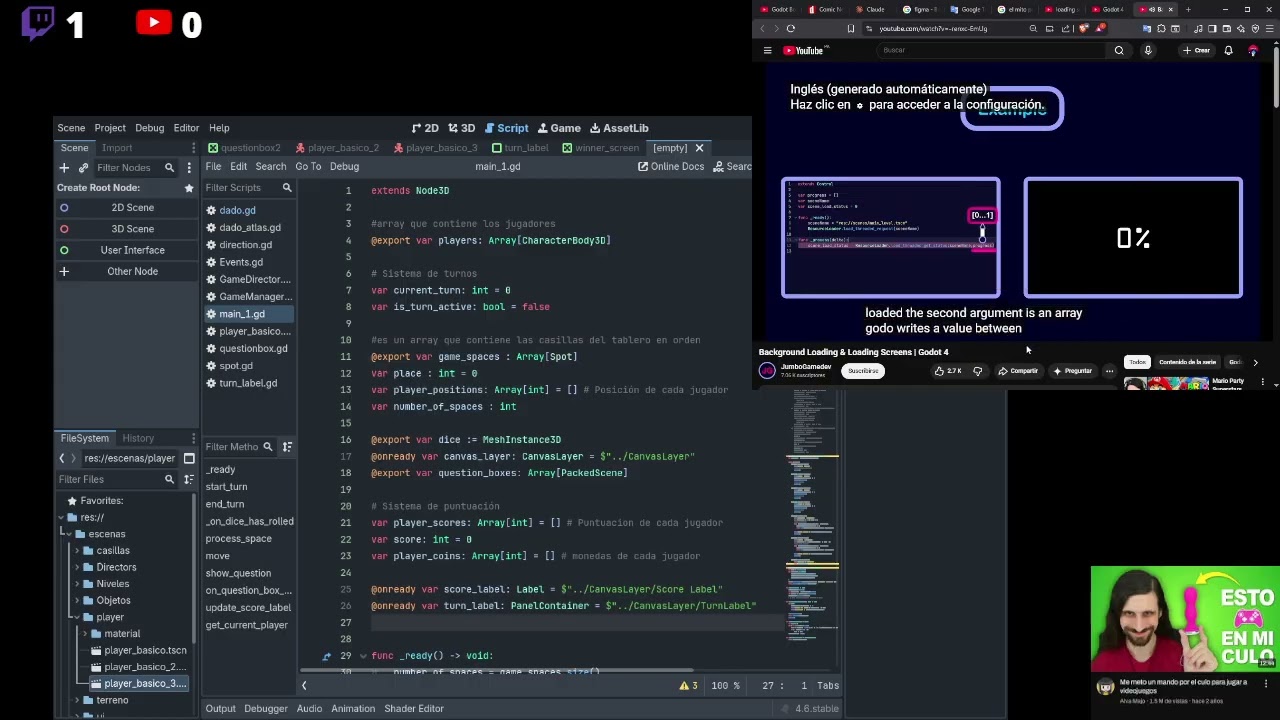Open more actions menu under YouTube video

coord(1109,371)
